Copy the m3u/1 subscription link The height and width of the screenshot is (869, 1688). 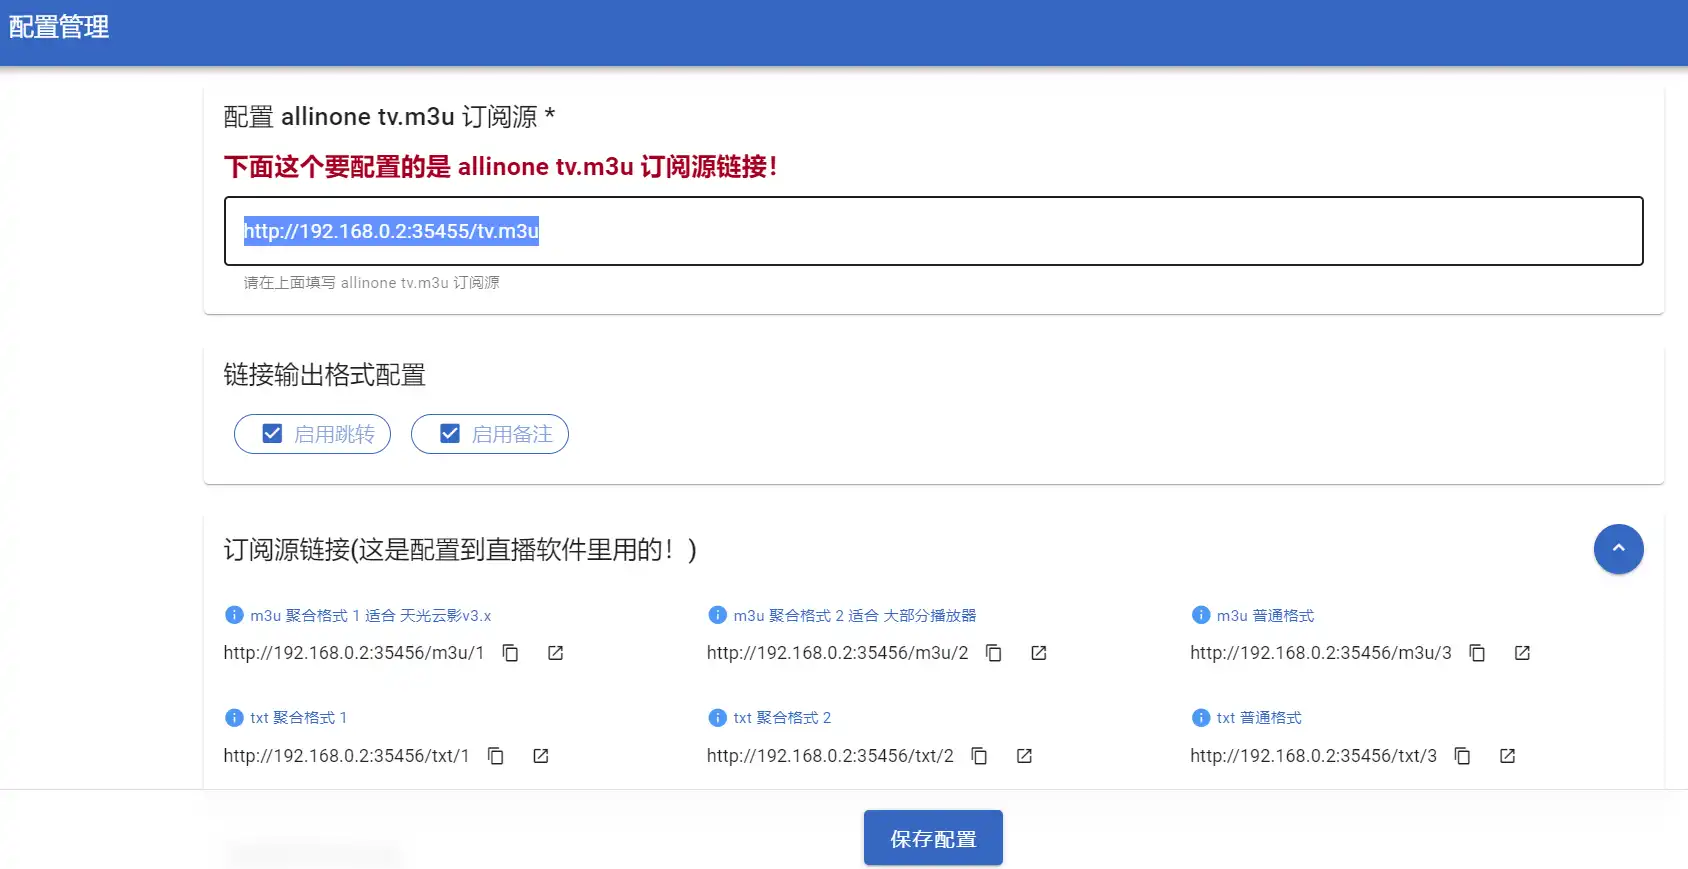[x=510, y=653]
